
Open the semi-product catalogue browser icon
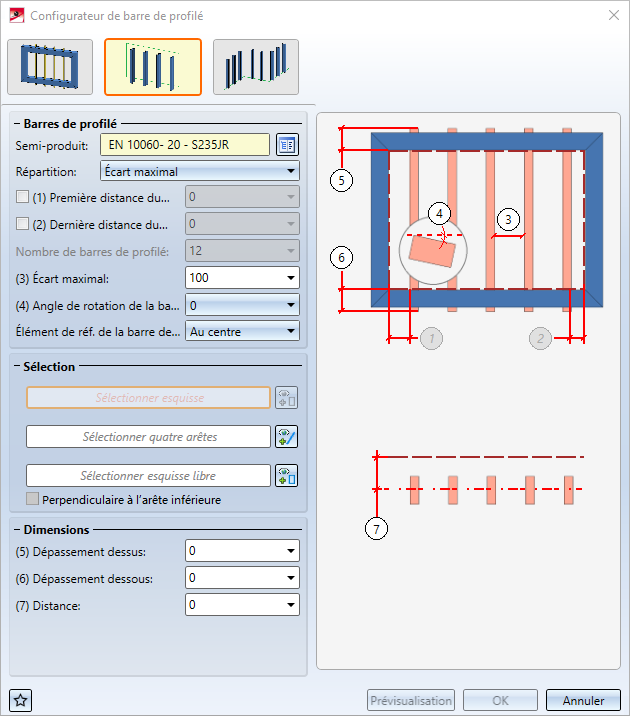click(287, 145)
